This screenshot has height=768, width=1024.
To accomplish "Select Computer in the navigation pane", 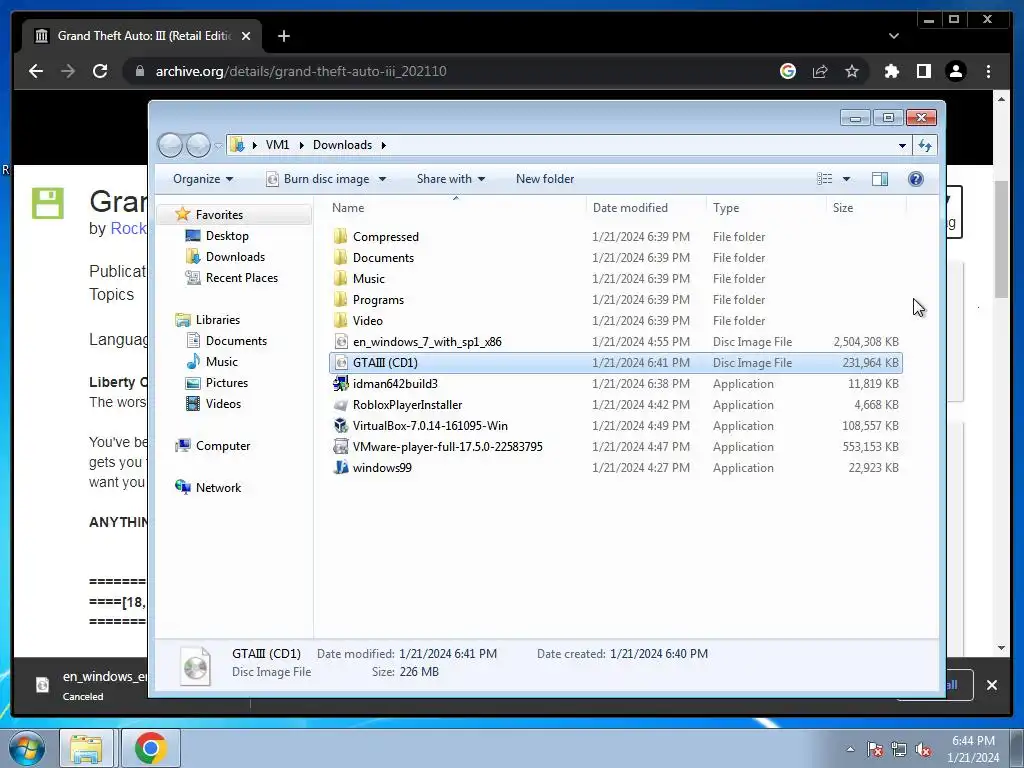I will pyautogui.click(x=223, y=445).
